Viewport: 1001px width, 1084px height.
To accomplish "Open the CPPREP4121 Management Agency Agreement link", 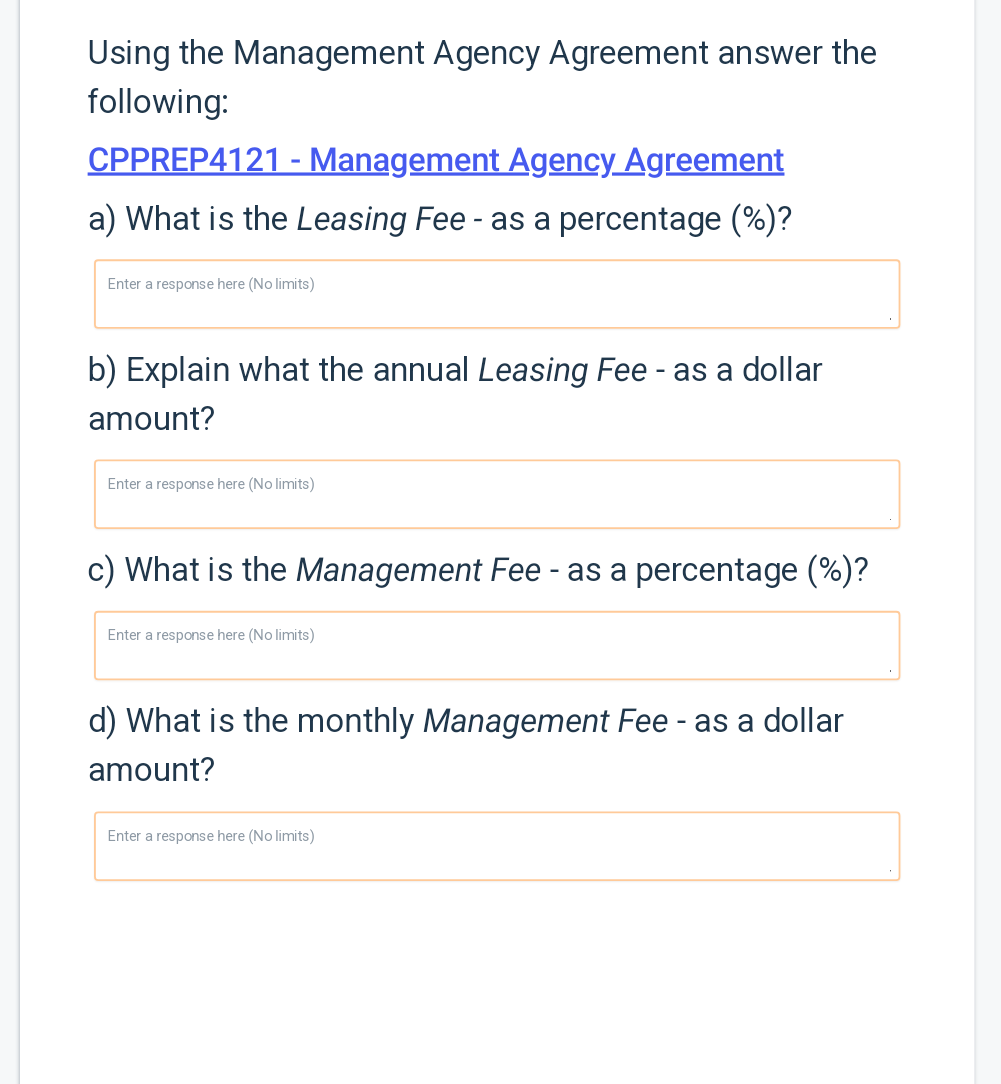I will point(435,160).
